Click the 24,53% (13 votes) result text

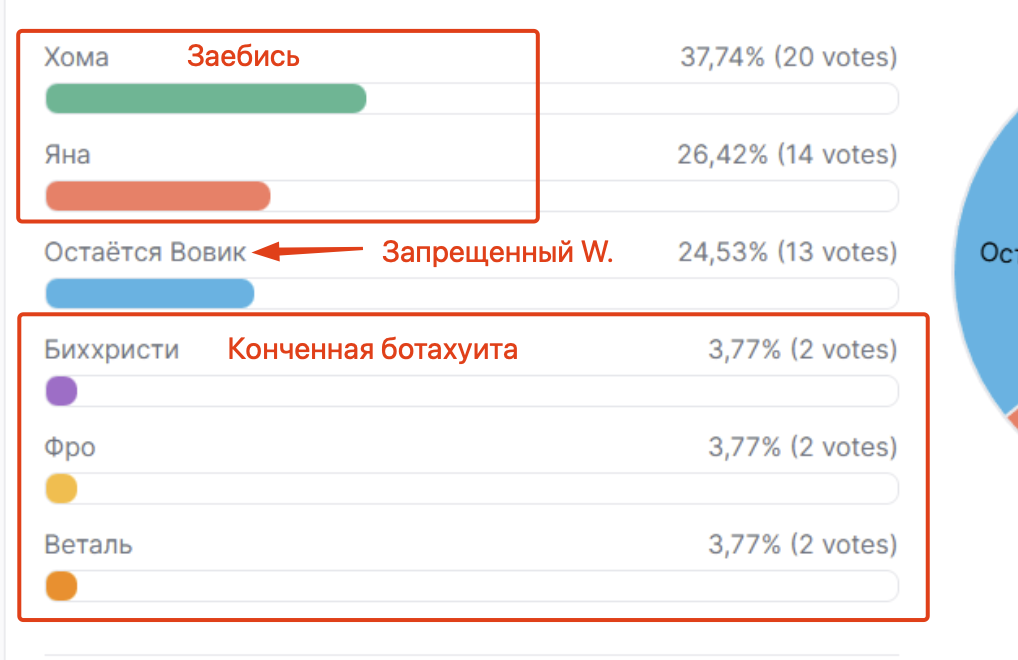(x=788, y=252)
